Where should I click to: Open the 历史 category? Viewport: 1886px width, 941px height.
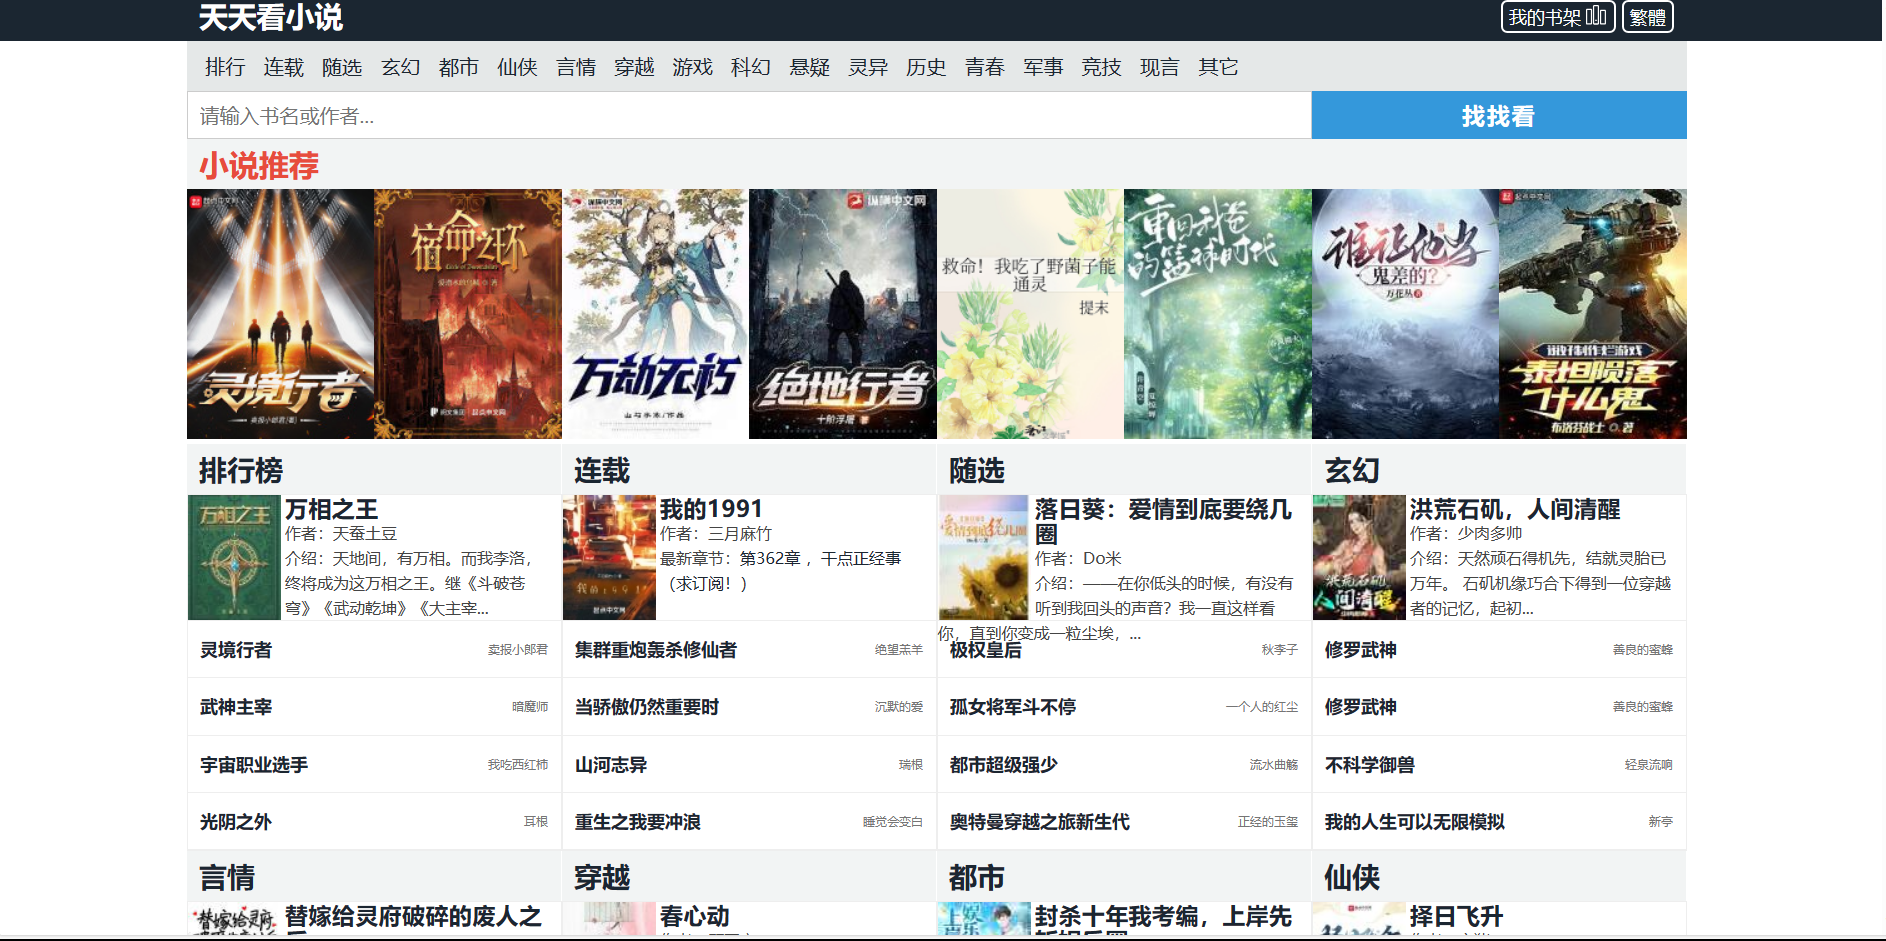click(x=926, y=67)
